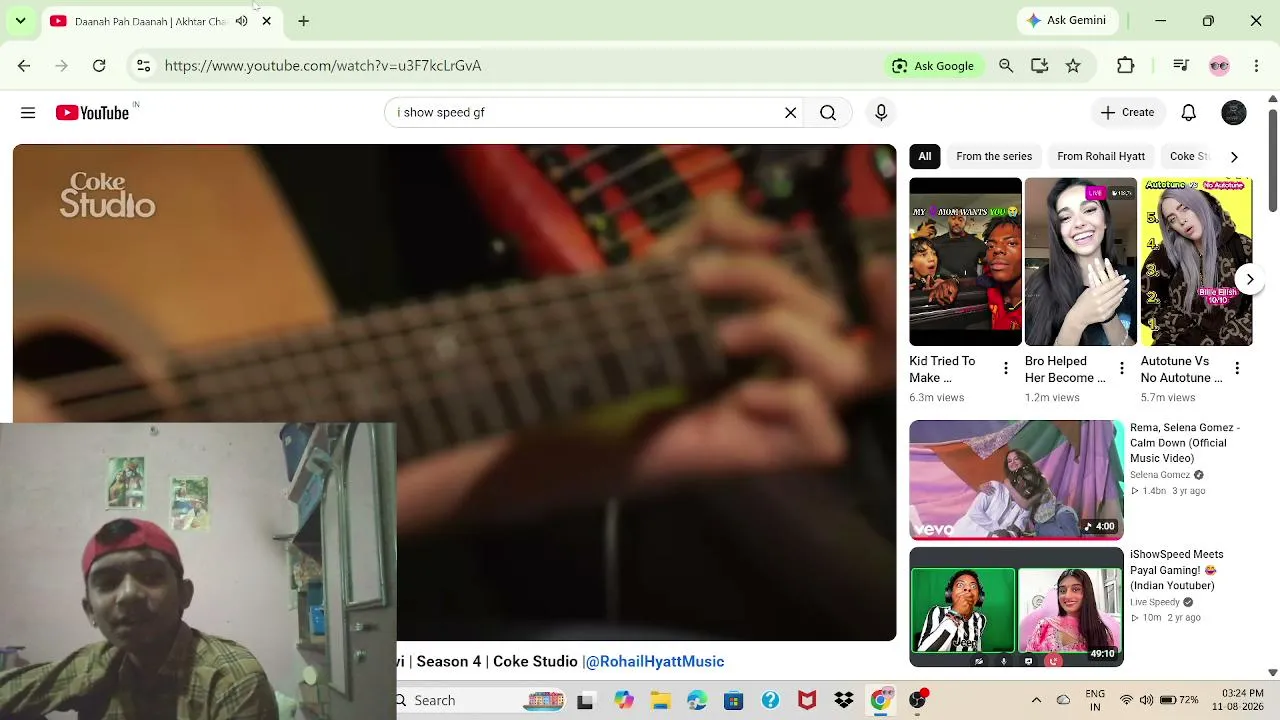Open the taskbar volume control
Image resolution: width=1280 pixels, height=720 pixels.
[1146, 700]
